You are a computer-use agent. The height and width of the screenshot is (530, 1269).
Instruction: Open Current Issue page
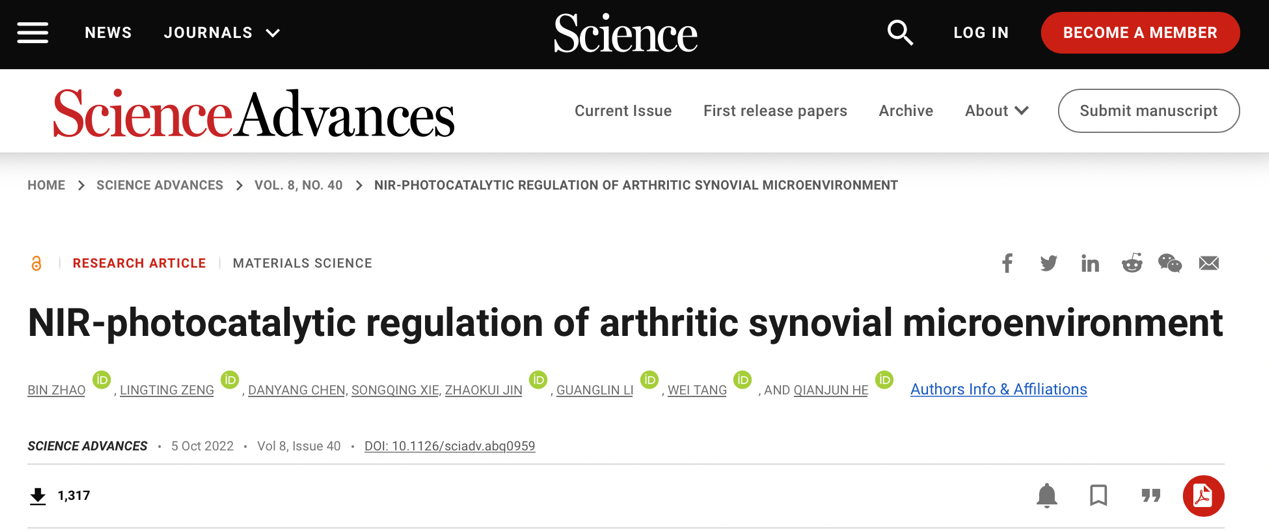(623, 111)
